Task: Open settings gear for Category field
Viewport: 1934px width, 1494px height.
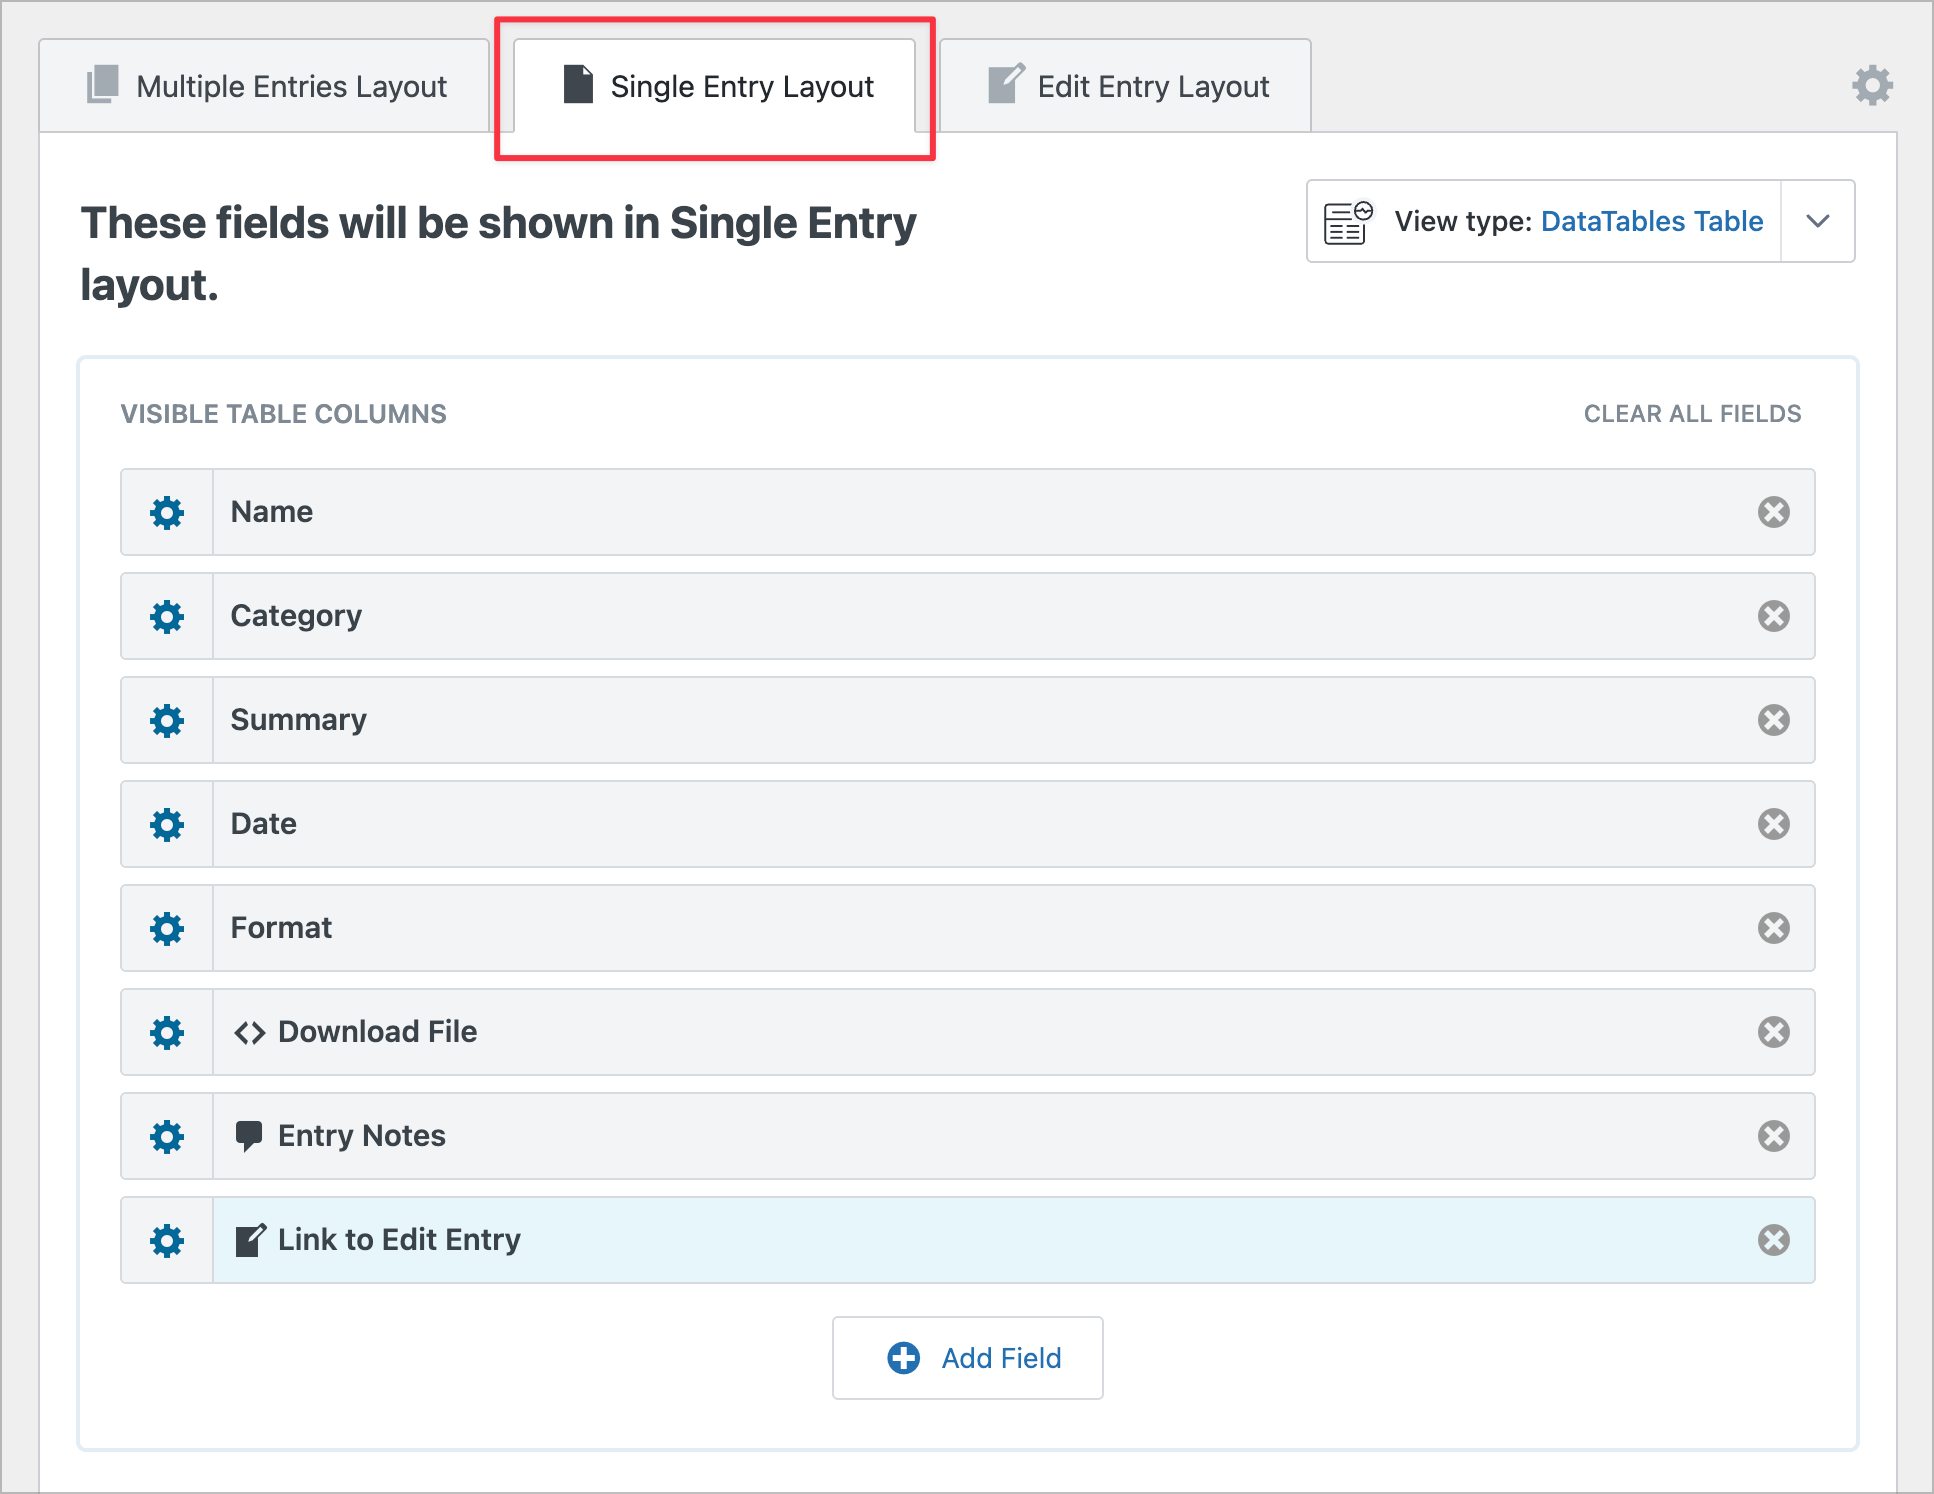Action: [167, 617]
